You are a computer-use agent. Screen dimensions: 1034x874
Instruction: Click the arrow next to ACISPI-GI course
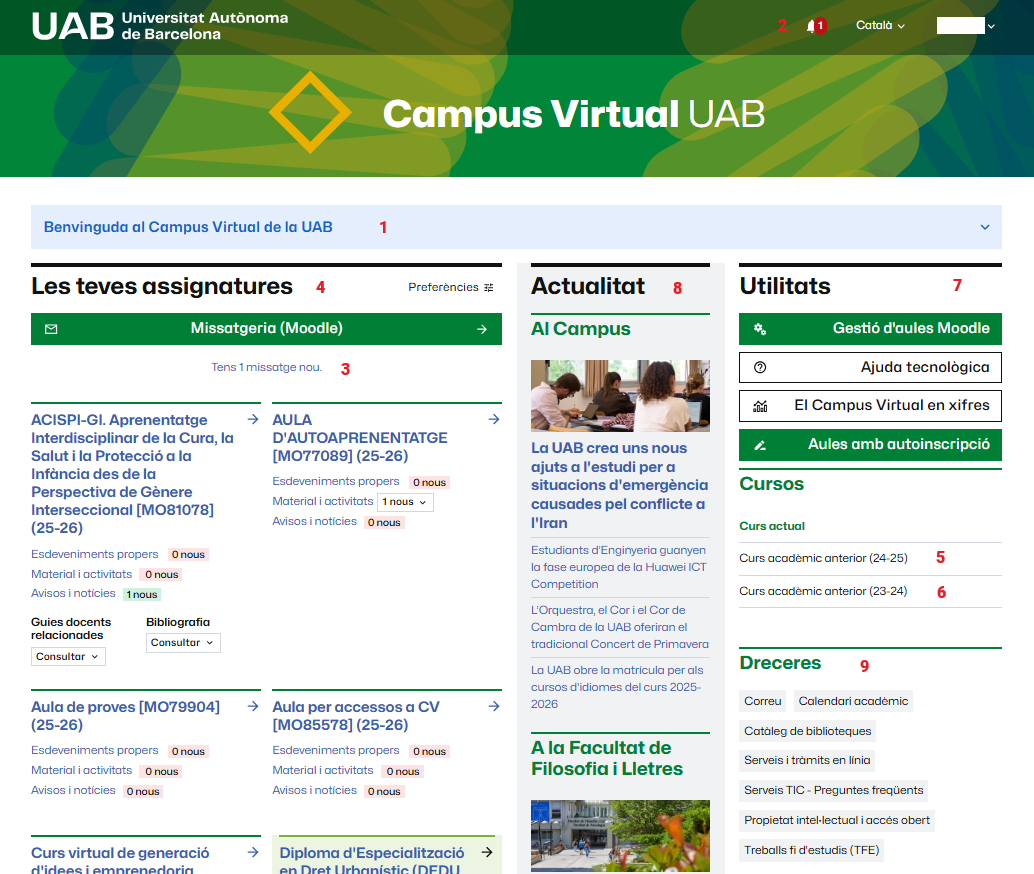pyautogui.click(x=253, y=419)
